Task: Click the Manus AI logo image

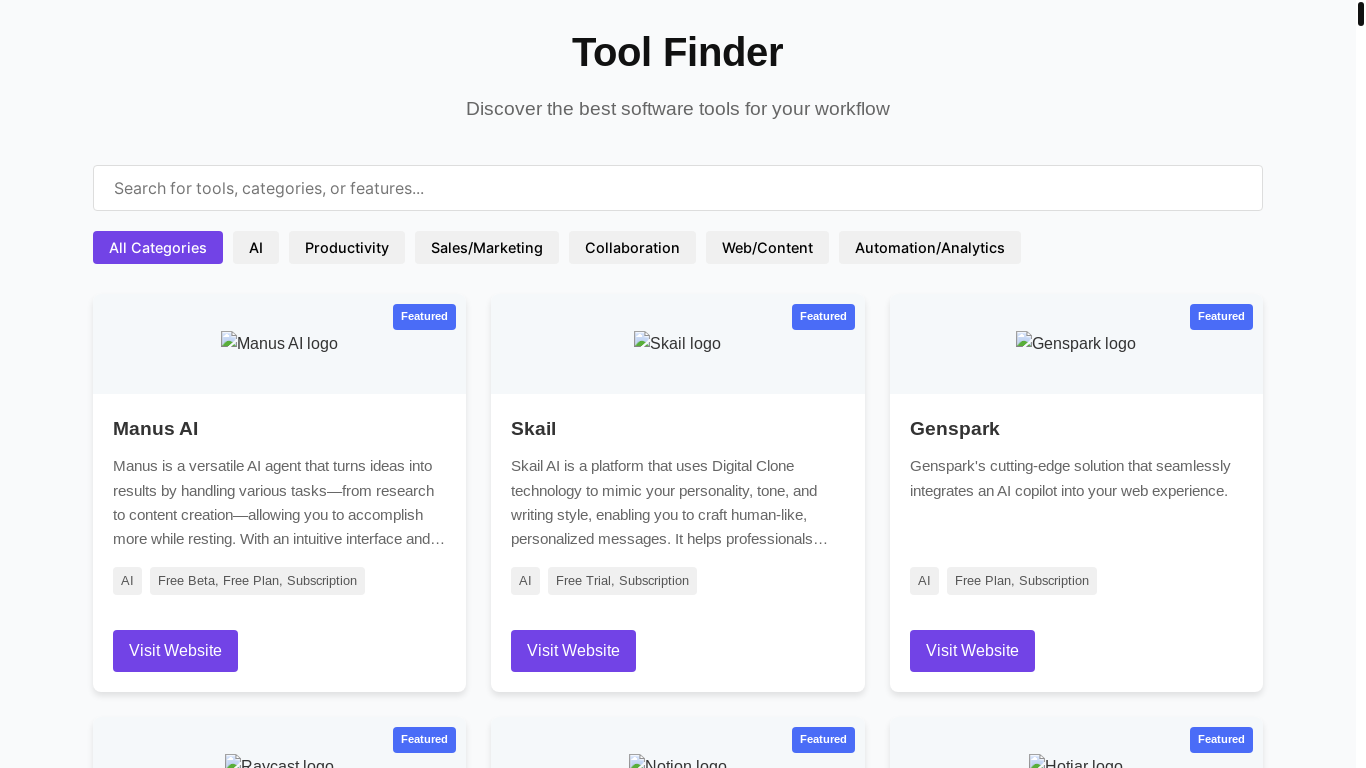Action: point(279,343)
